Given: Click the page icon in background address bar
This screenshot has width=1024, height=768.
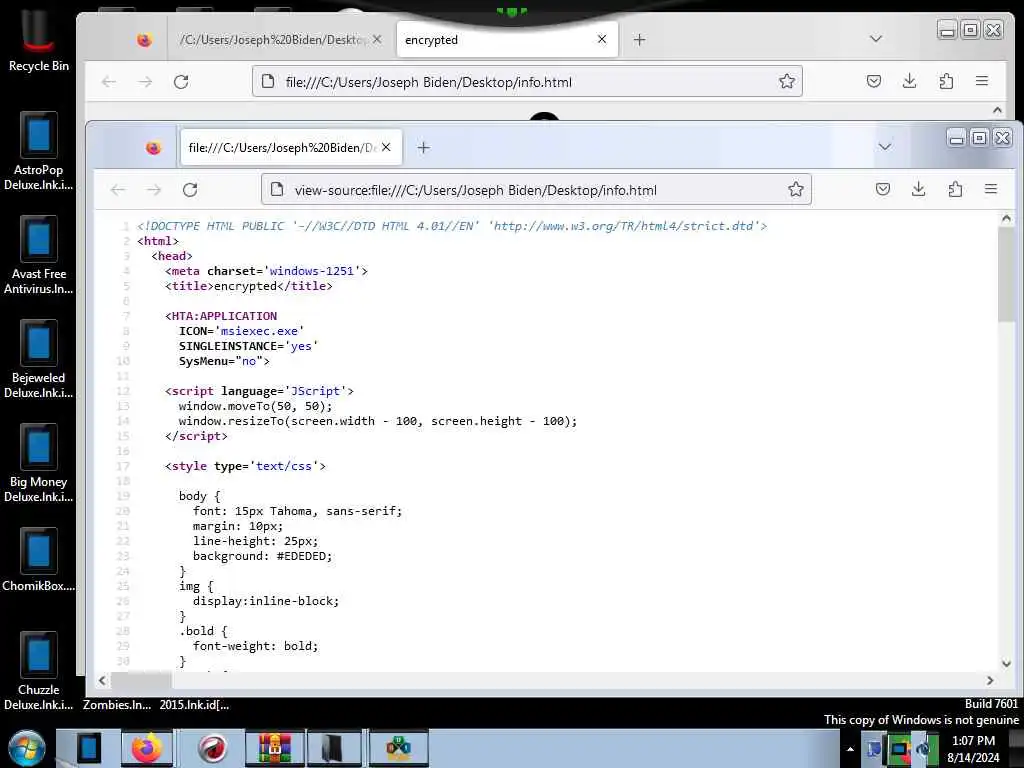Looking at the screenshot, I should coord(268,81).
